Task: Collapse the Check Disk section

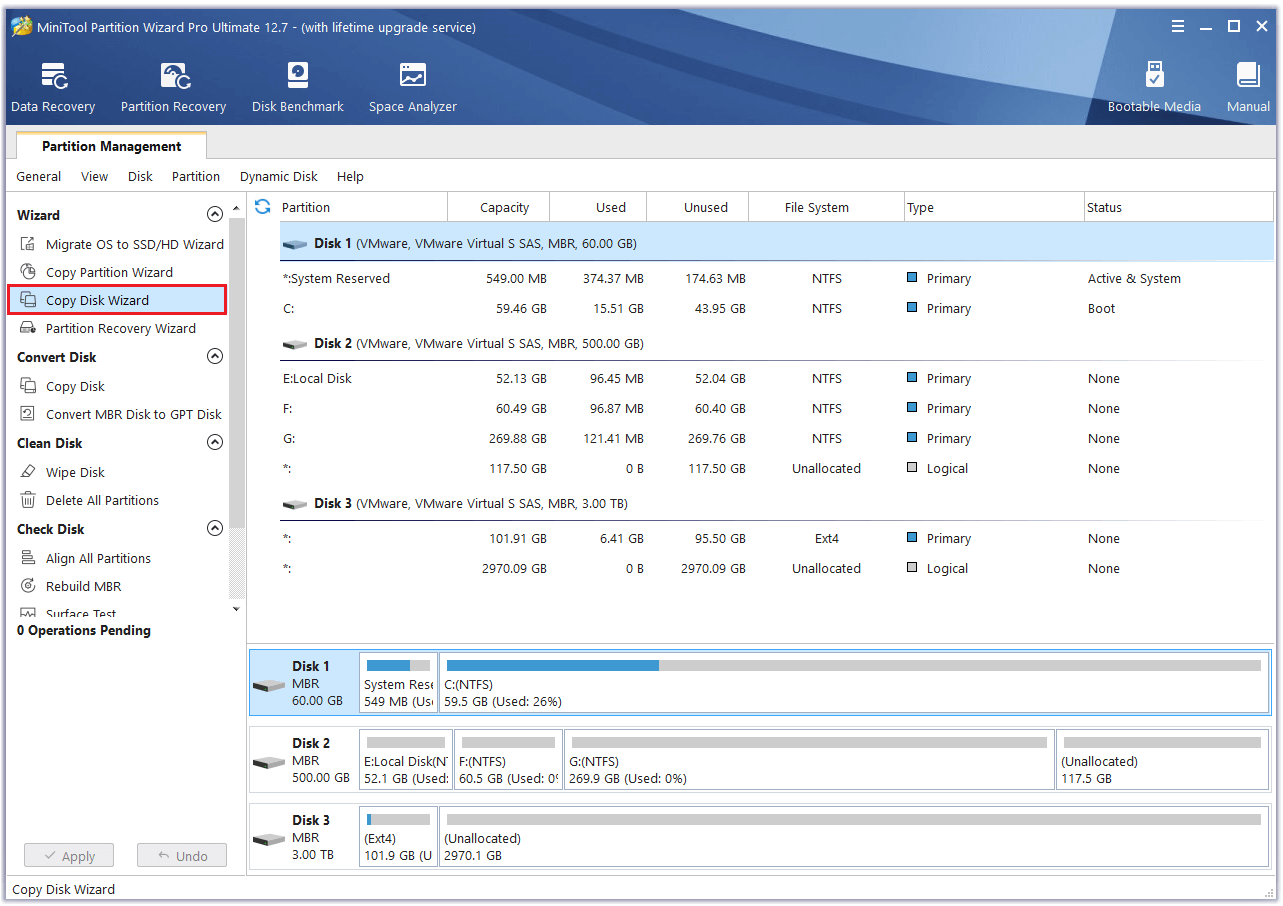Action: point(214,528)
